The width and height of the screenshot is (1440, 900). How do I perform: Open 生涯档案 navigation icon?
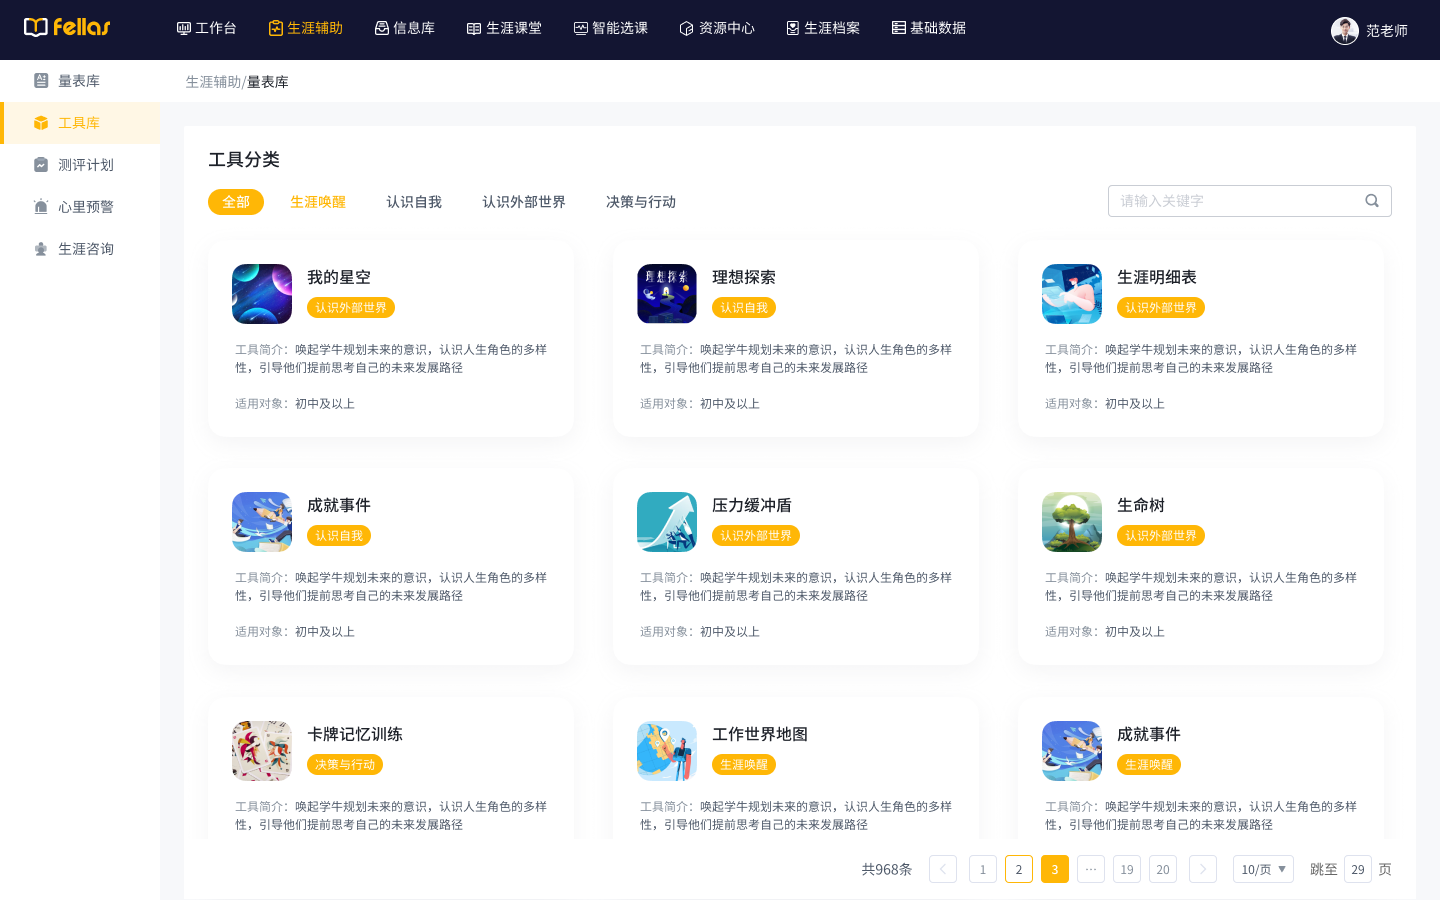click(793, 28)
